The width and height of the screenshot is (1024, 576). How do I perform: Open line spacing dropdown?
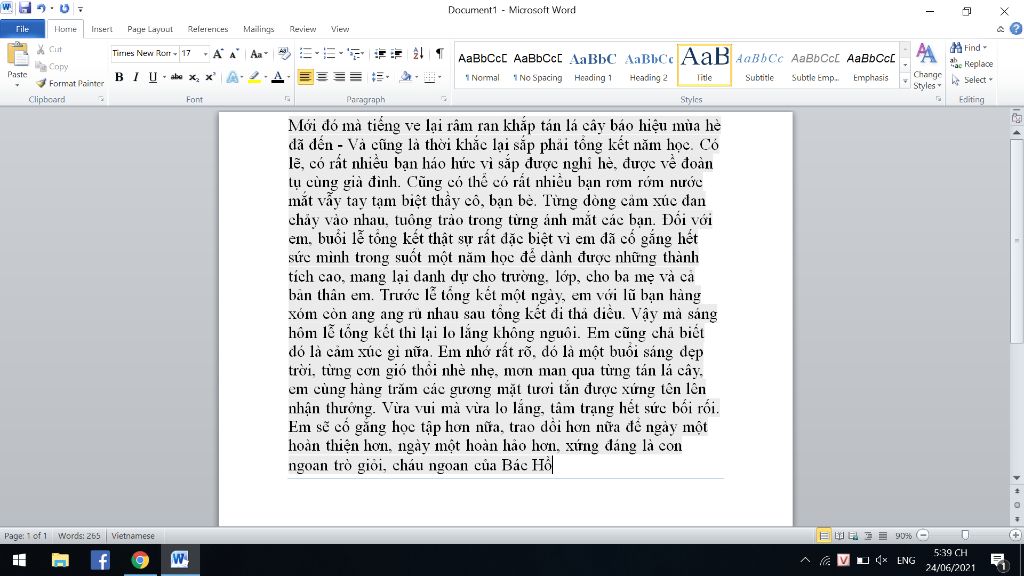click(380, 77)
